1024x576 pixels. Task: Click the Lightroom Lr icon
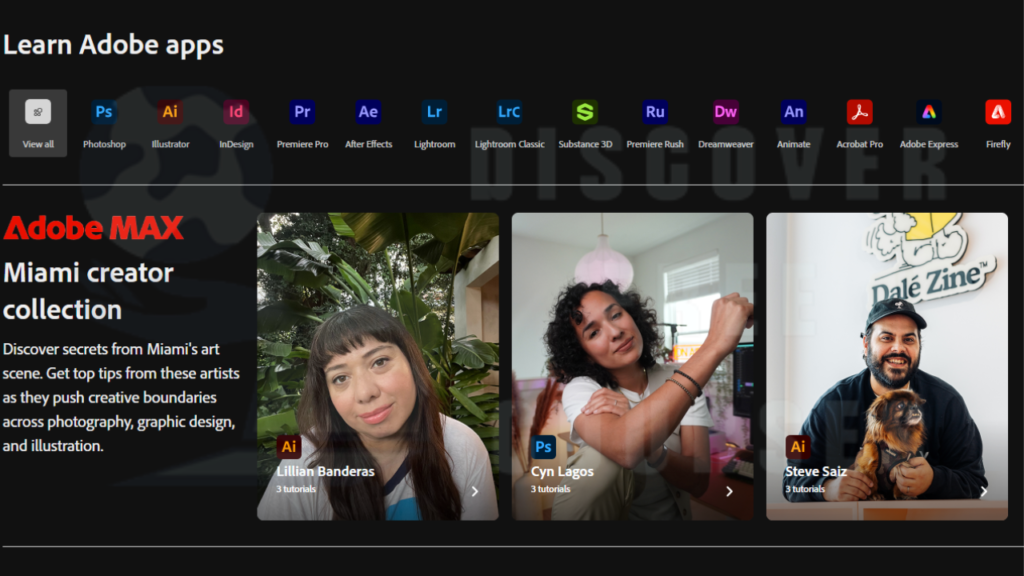pos(434,112)
